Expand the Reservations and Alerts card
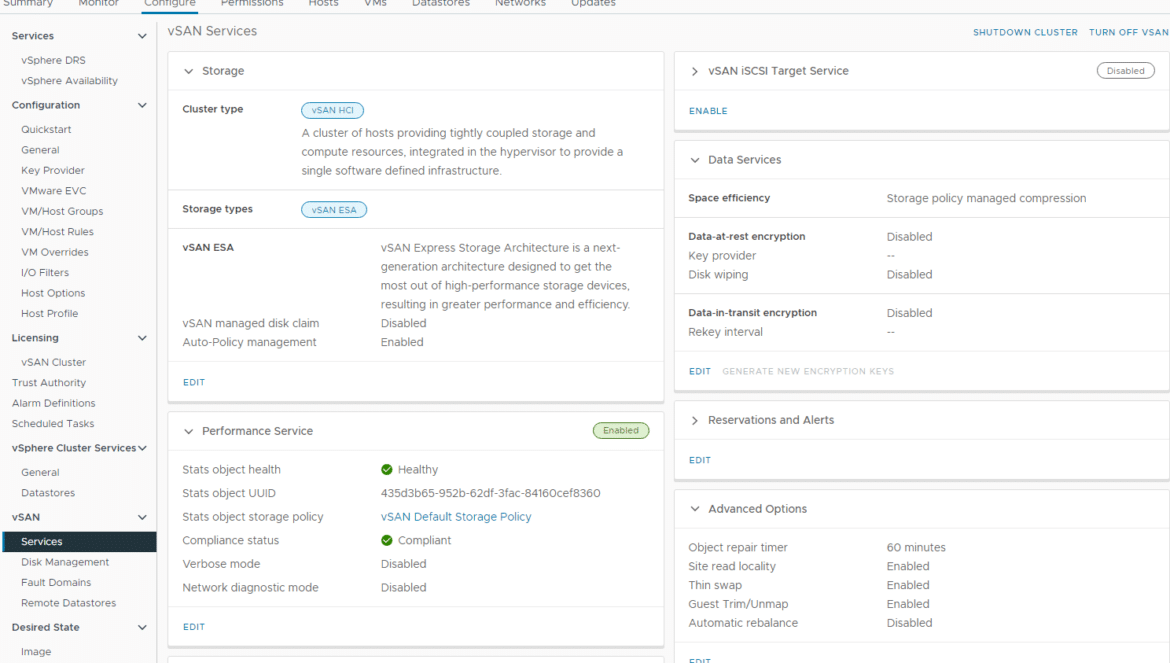 695,420
